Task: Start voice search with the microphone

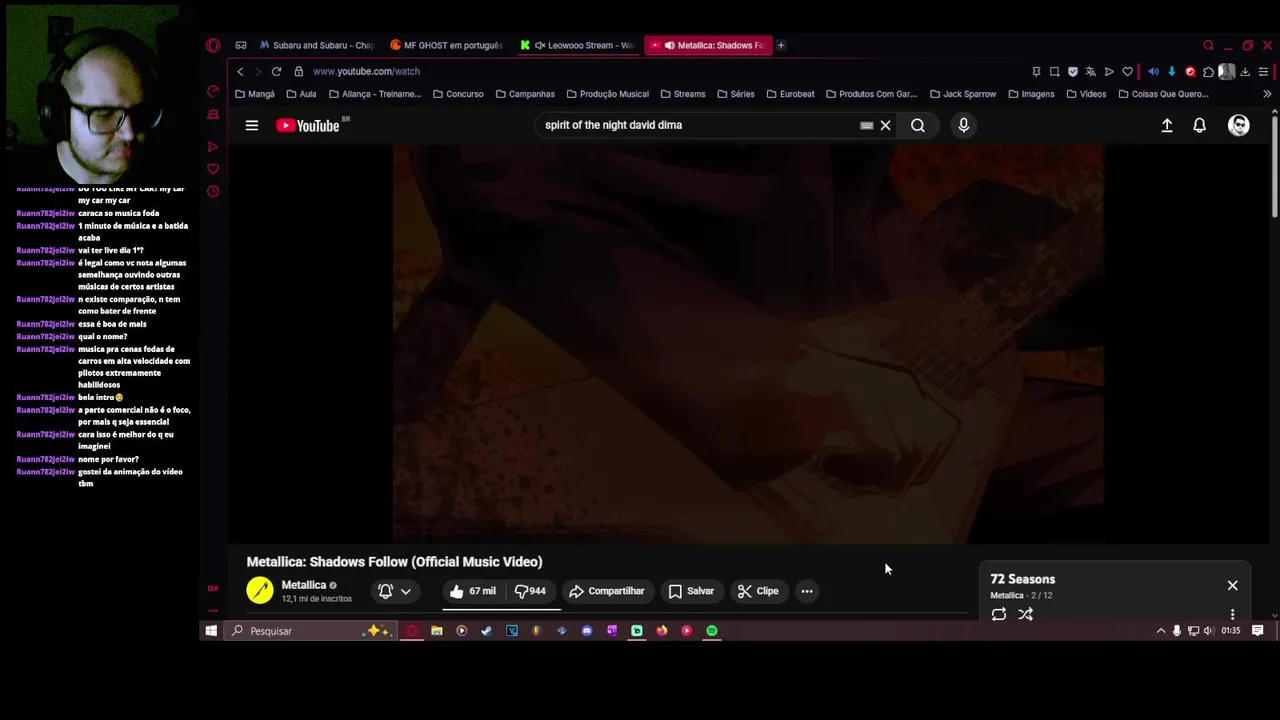Action: [x=964, y=125]
